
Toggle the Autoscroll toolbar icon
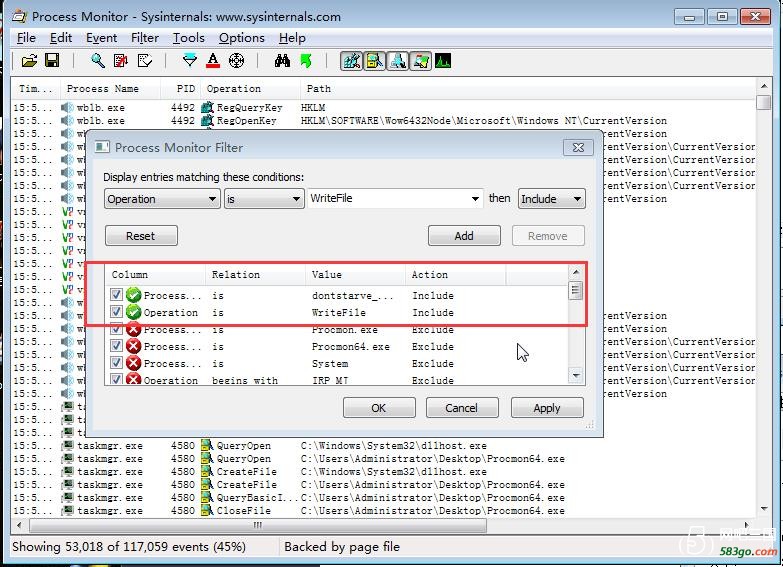tap(120, 61)
